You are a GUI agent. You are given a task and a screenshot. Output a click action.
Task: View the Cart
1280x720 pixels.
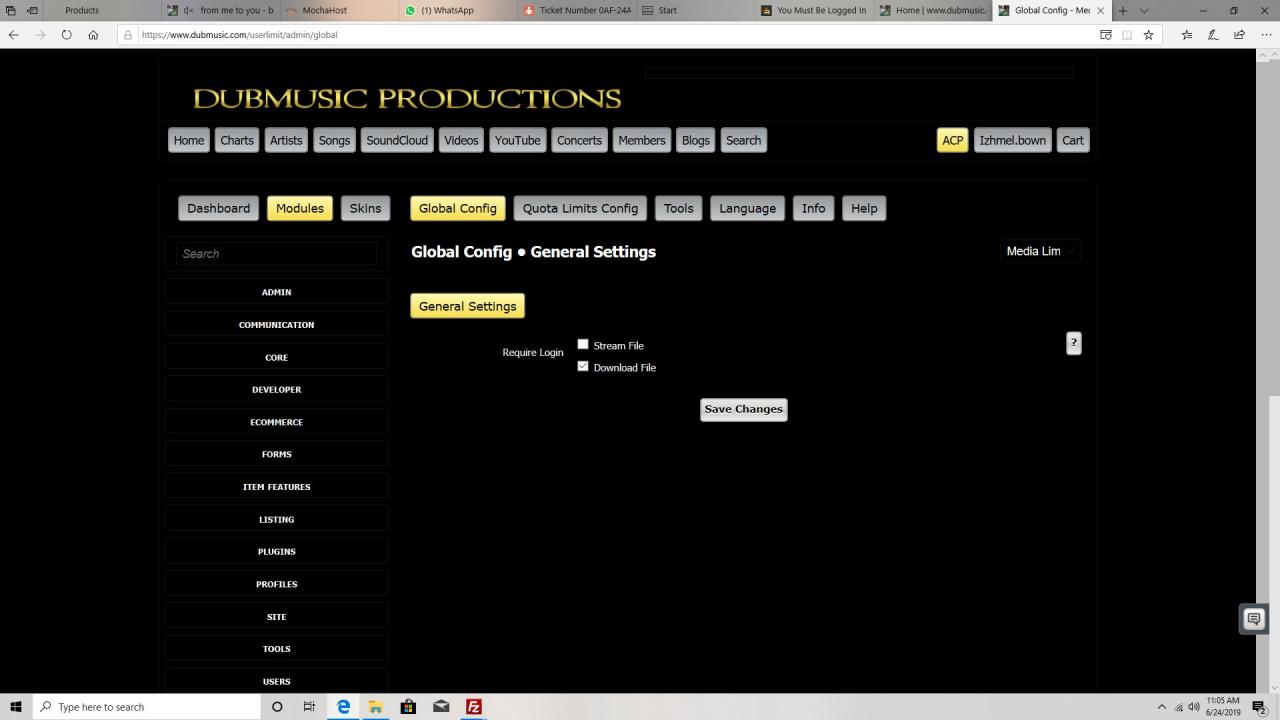[x=1073, y=140]
